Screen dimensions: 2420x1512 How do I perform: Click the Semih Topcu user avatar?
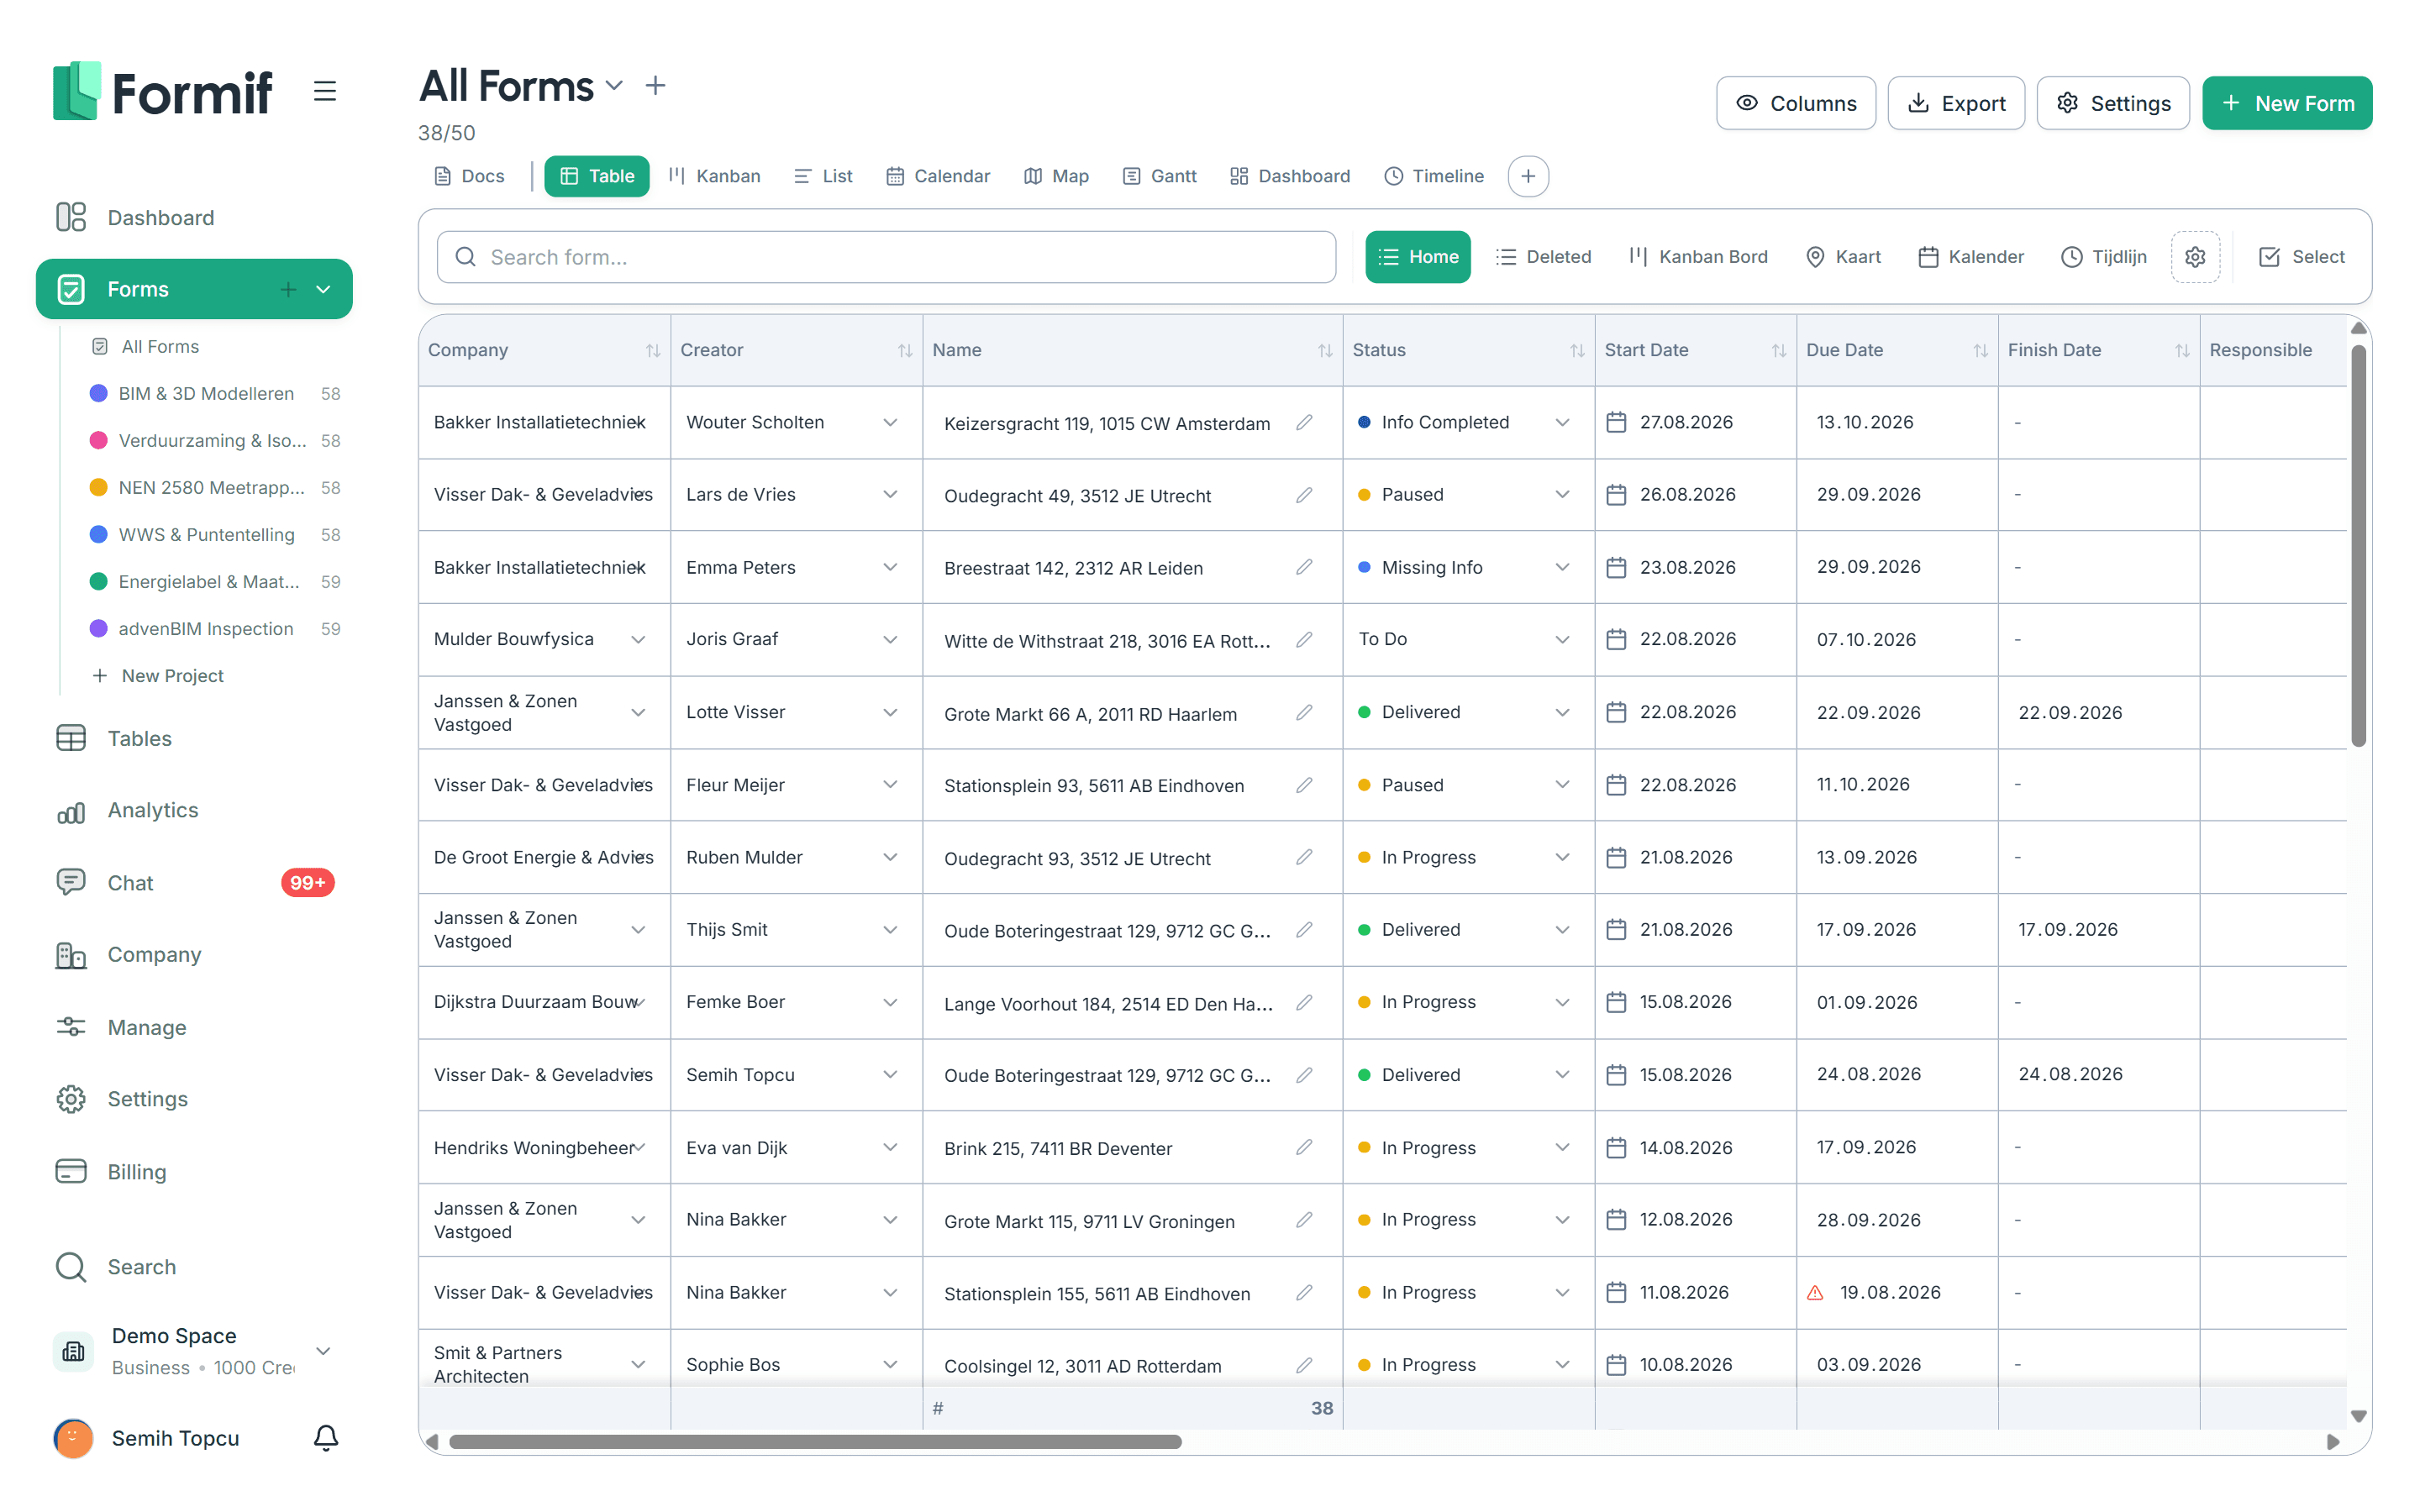(73, 1438)
